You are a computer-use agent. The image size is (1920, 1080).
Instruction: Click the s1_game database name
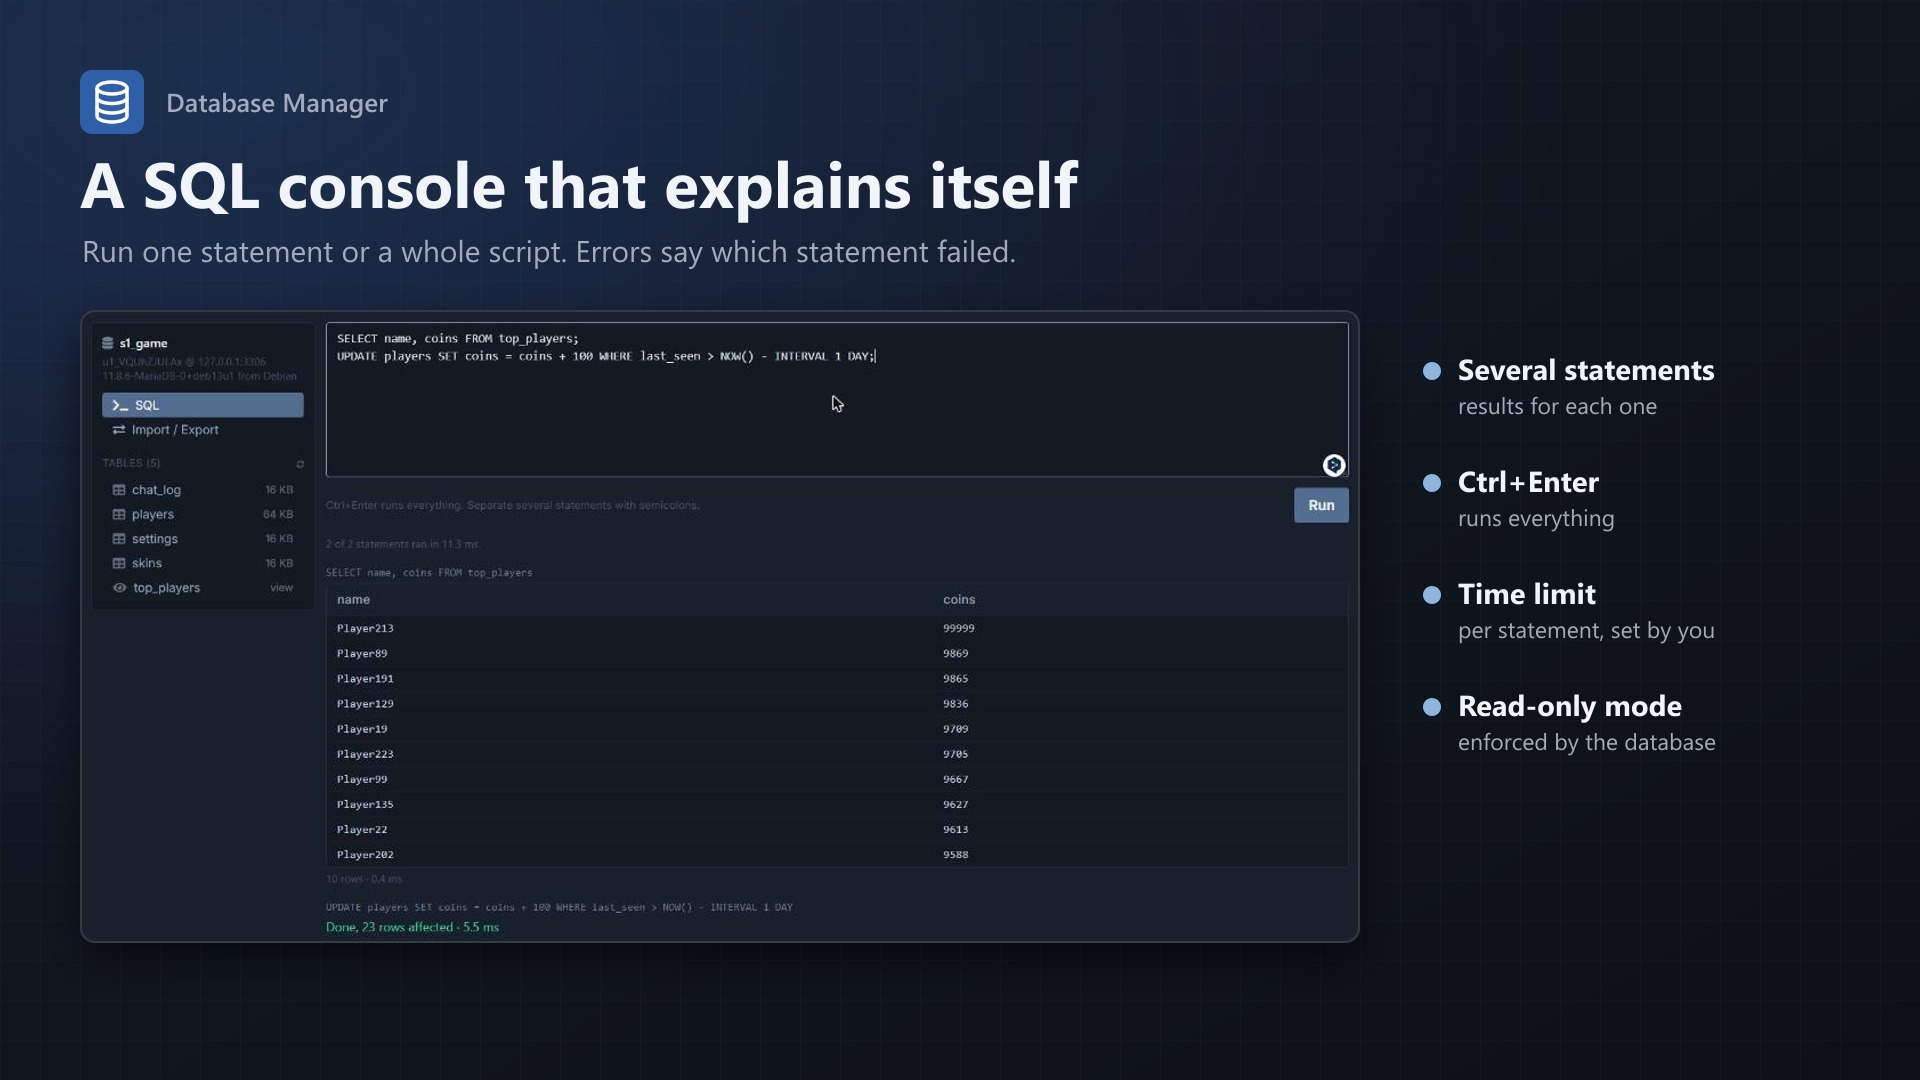pos(144,343)
